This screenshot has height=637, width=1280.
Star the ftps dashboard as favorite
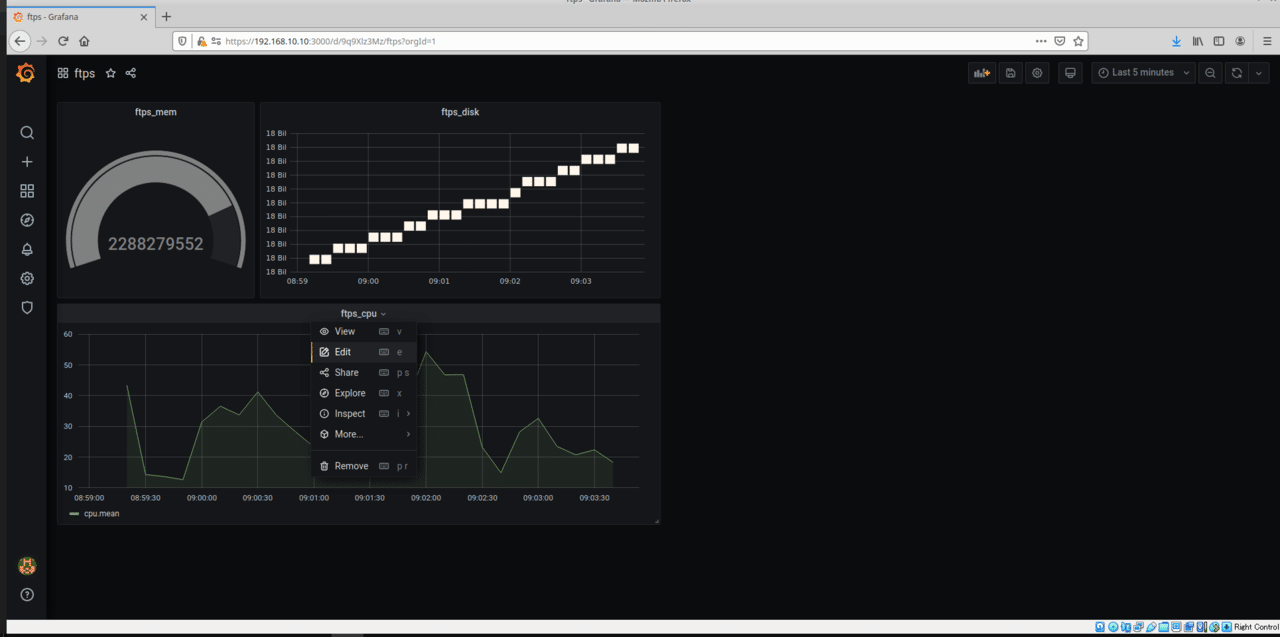tap(111, 73)
